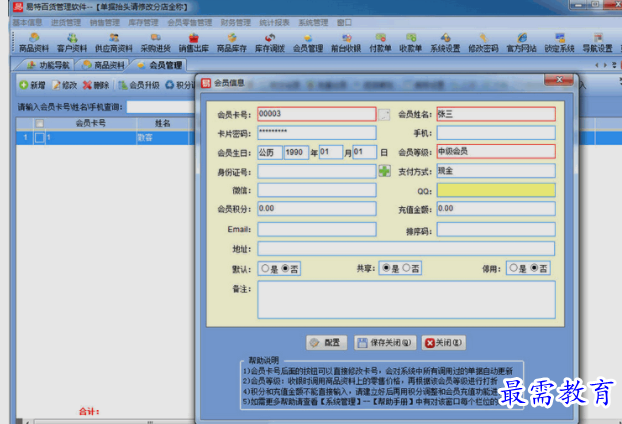Click 锁定系统 toolbar icon
Viewport: 622px width, 424px height.
[x=559, y=43]
